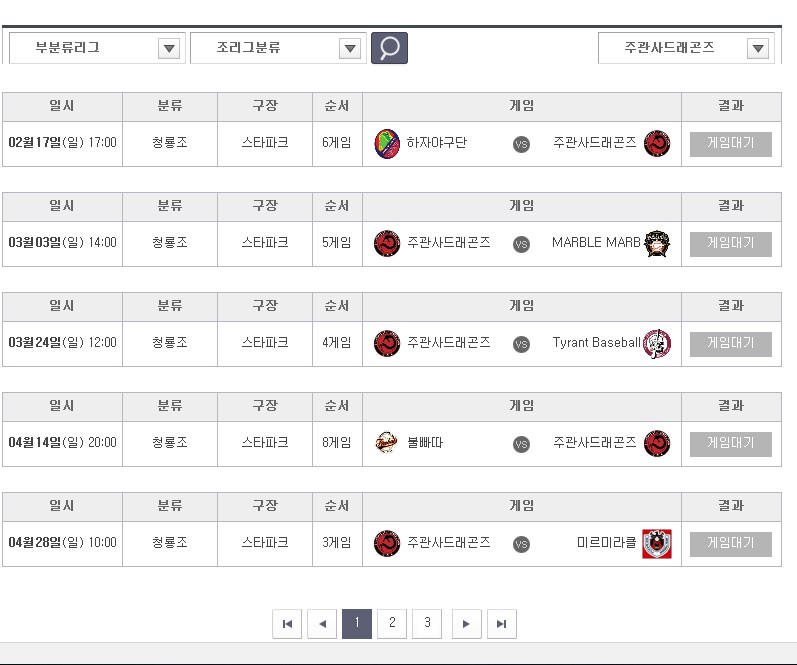Go to the previous page arrow
The image size is (797, 665).
(322, 624)
